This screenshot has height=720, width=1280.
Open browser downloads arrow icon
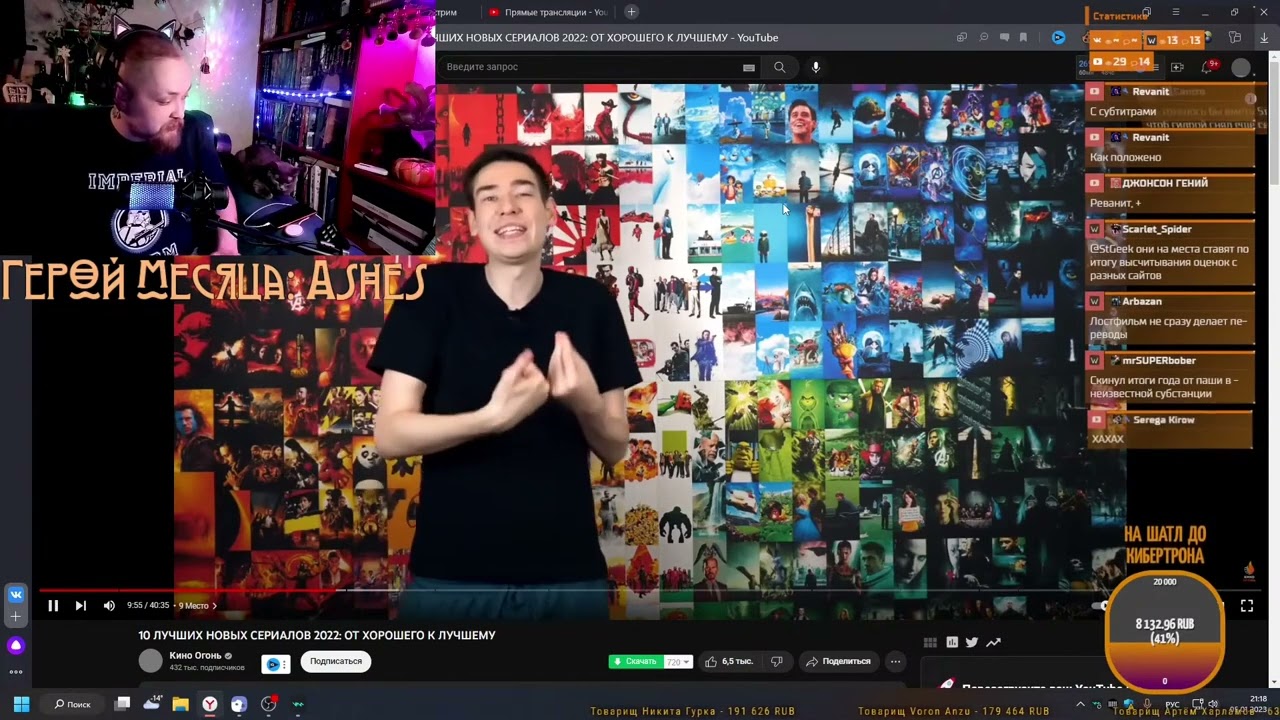[x=1264, y=38]
